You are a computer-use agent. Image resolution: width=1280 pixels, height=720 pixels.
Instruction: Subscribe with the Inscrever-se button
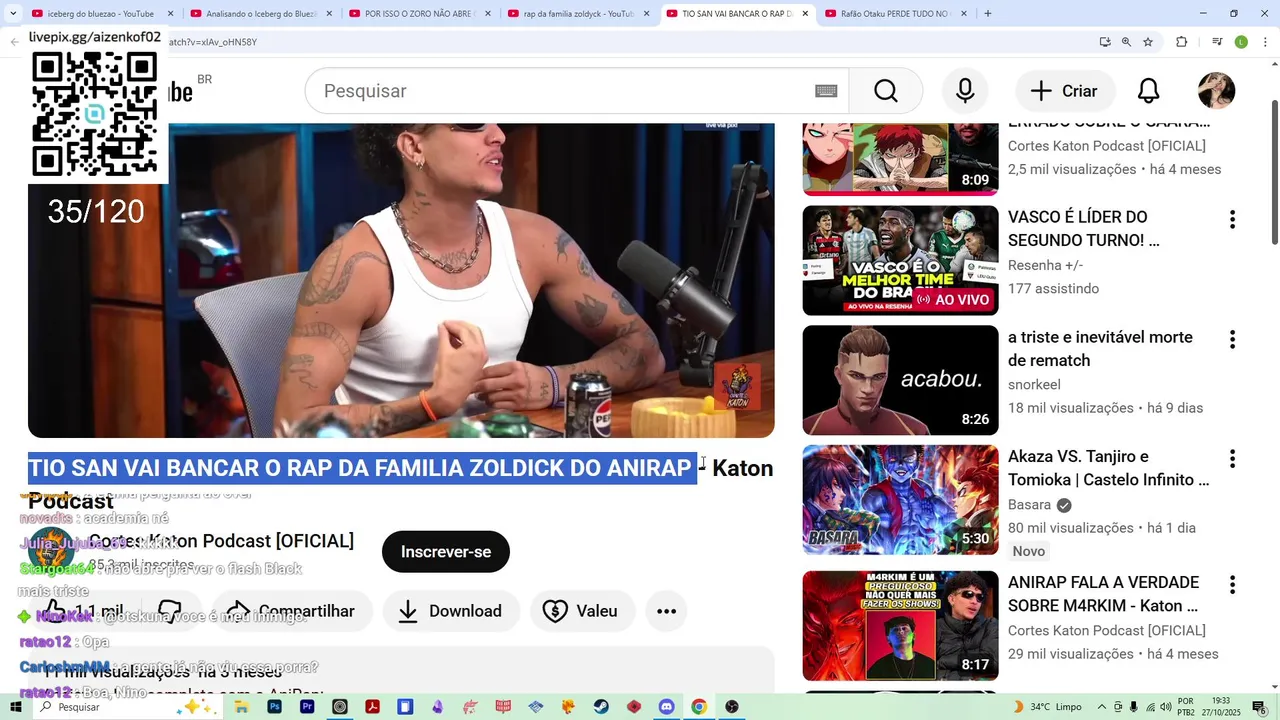click(445, 552)
